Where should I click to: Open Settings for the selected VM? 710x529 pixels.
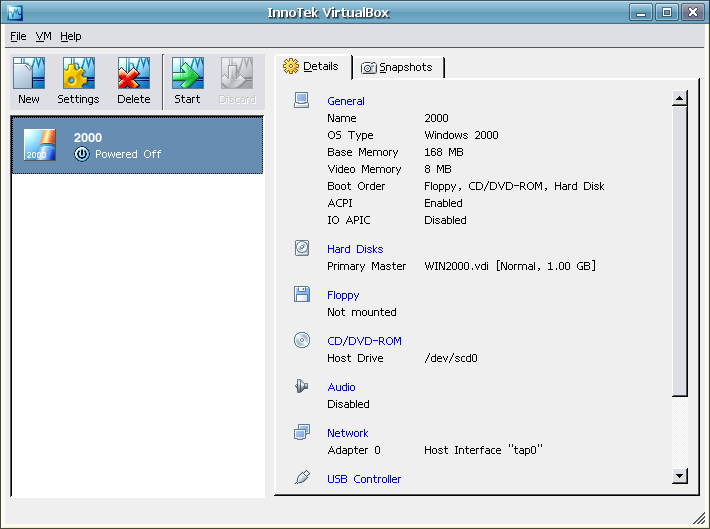(x=78, y=82)
